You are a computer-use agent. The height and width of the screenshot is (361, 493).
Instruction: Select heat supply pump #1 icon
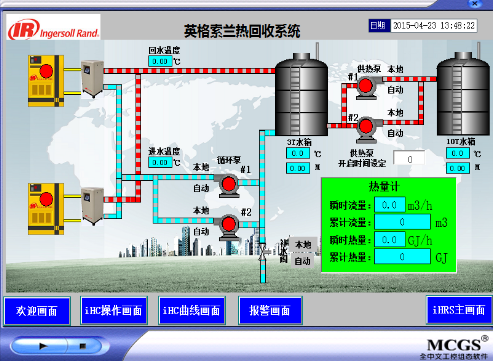(x=366, y=87)
